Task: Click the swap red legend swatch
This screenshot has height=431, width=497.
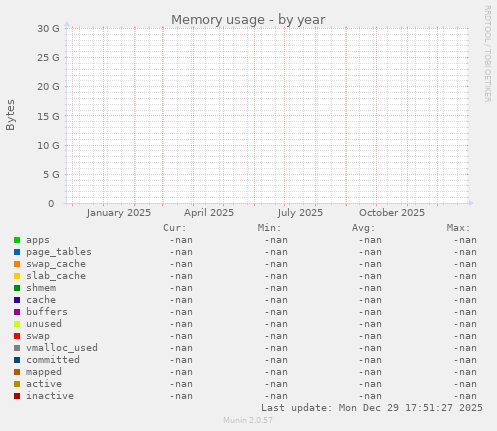Action: 17,336
